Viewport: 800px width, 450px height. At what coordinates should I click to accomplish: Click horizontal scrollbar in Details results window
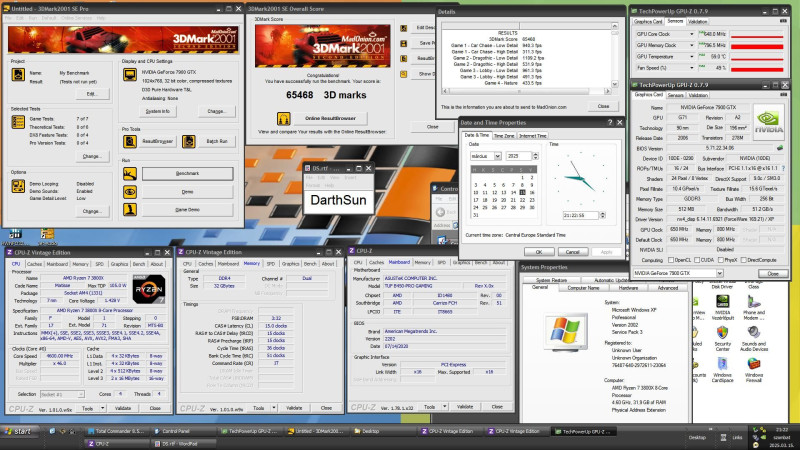click(527, 91)
